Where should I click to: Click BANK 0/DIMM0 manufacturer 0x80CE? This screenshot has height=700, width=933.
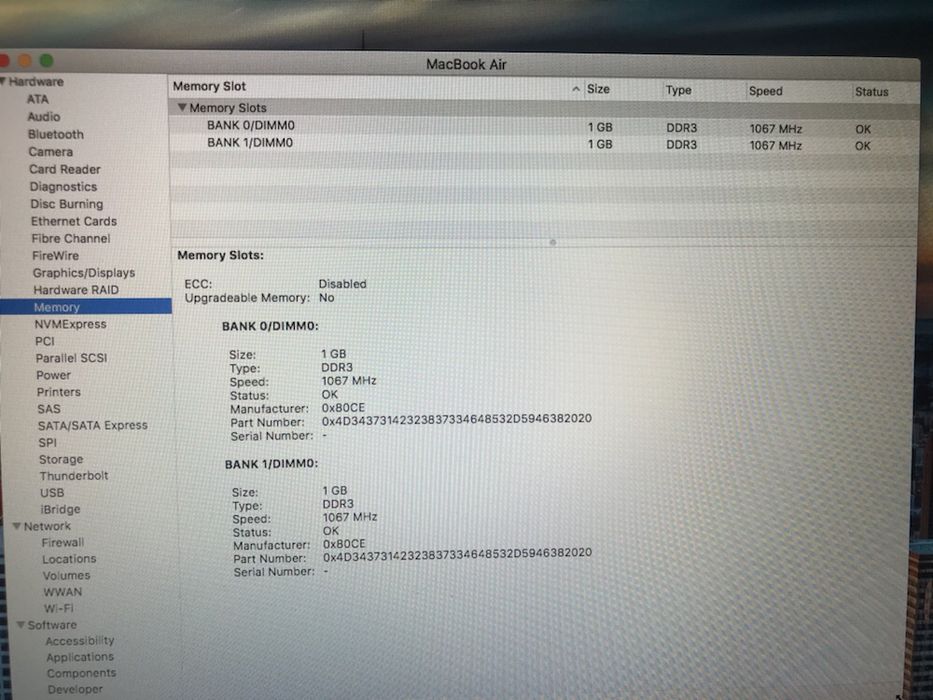click(343, 408)
